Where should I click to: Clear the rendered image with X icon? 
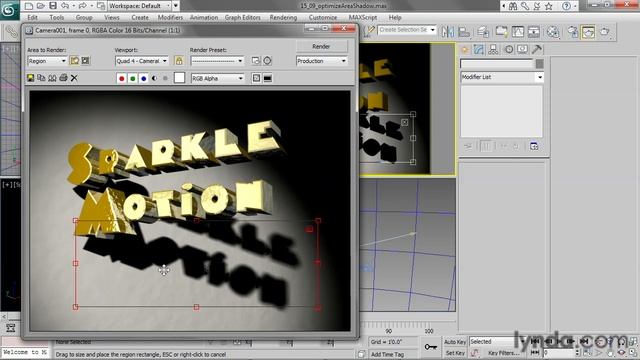[x=74, y=78]
